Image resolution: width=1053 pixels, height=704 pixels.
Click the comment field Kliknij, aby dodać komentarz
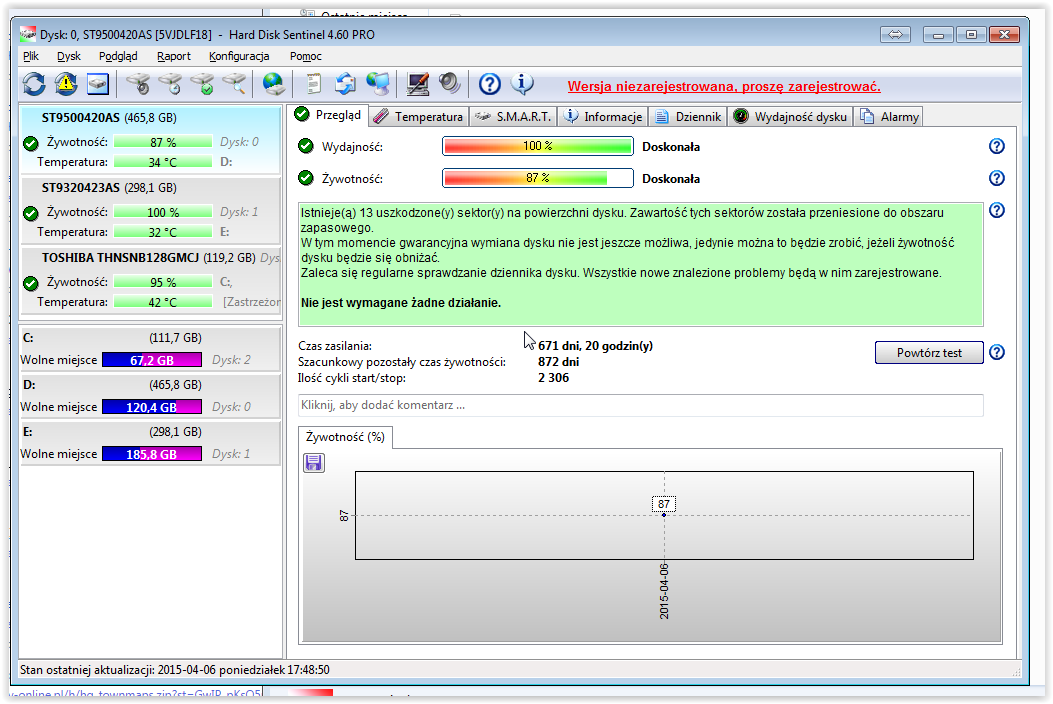(641, 405)
